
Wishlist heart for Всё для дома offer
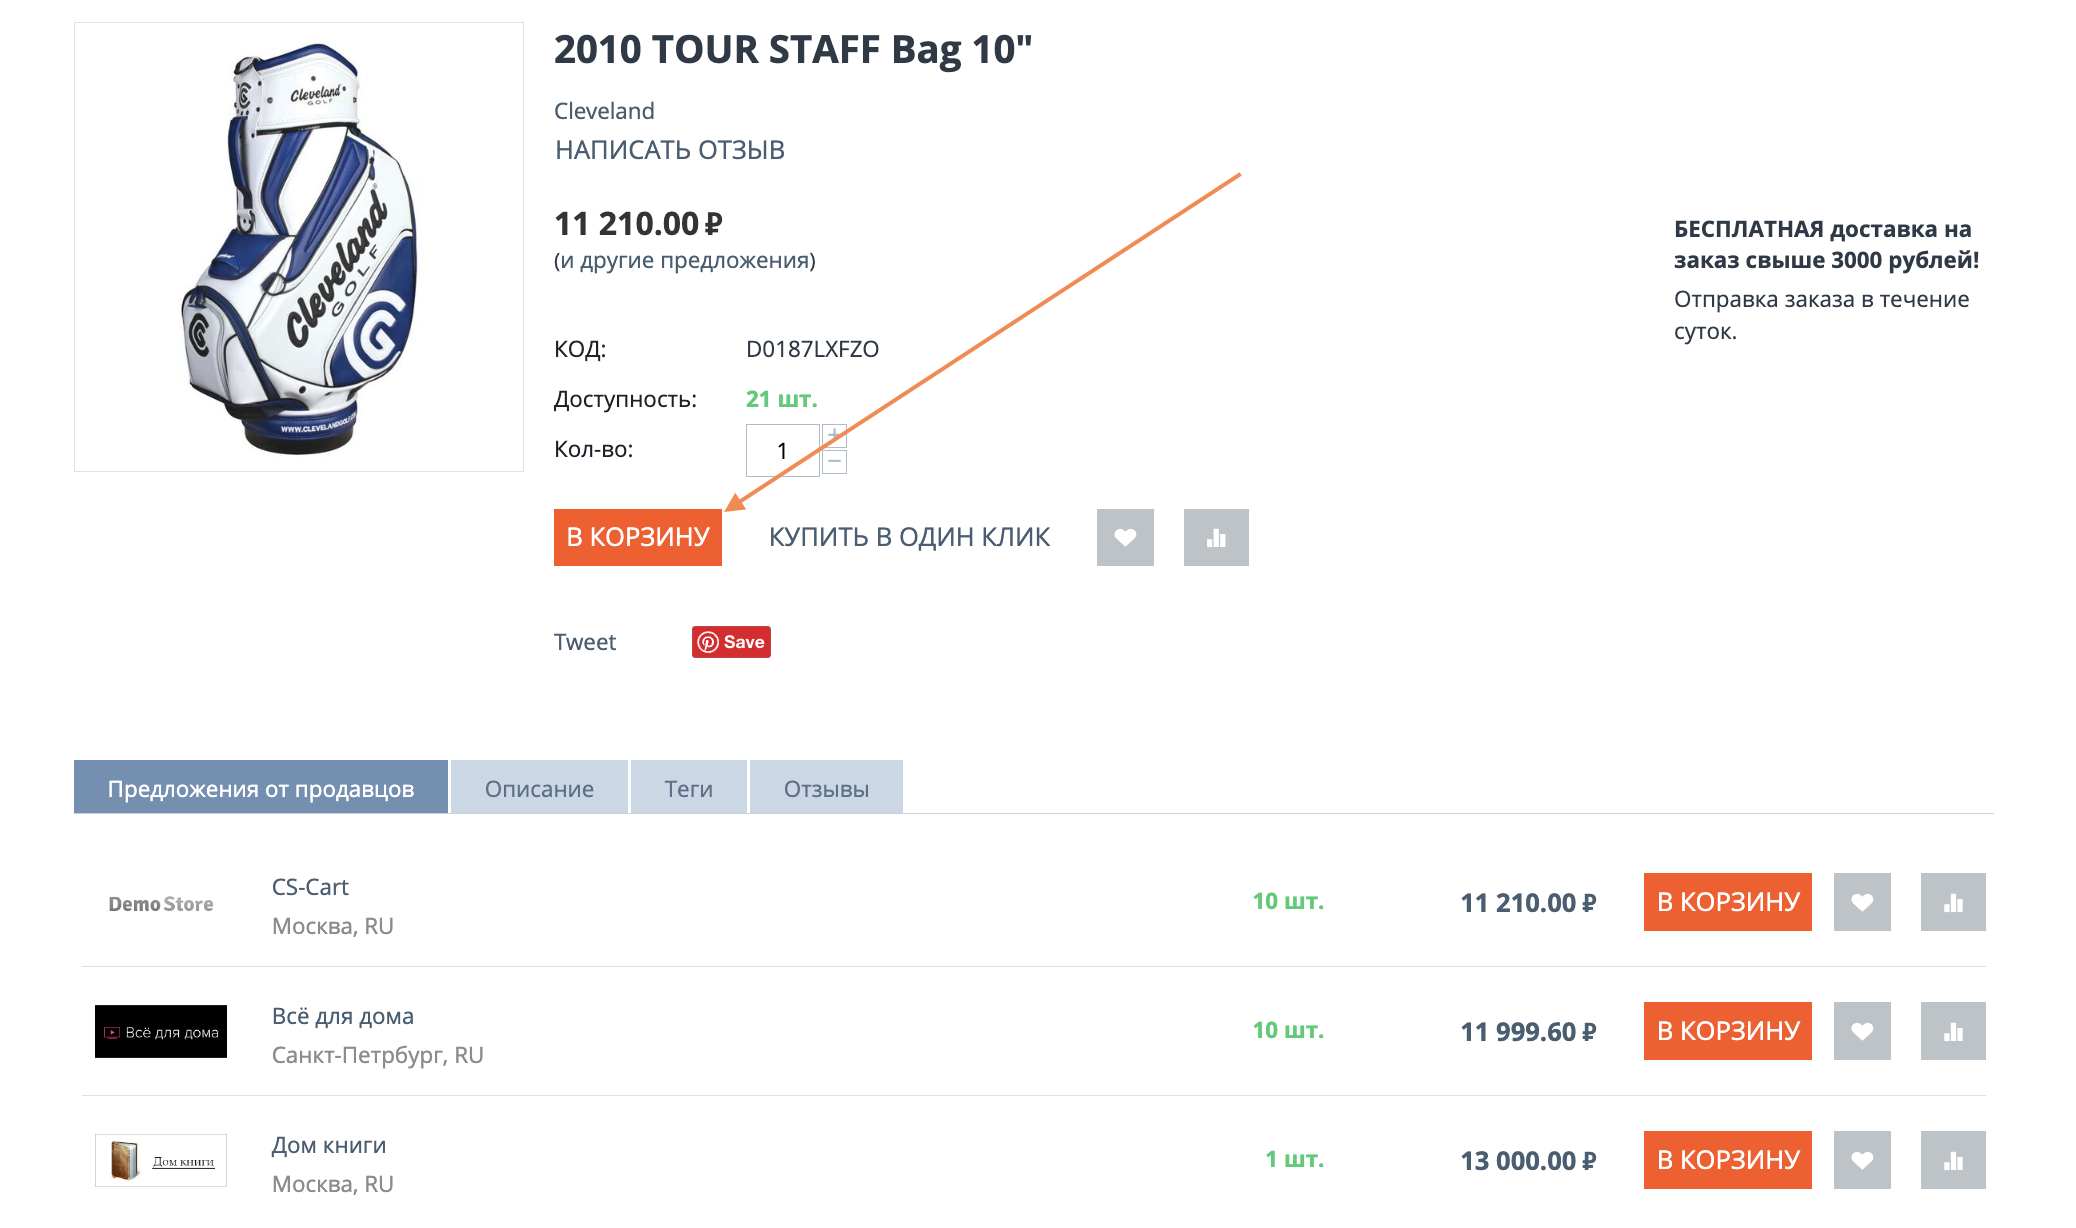pyautogui.click(x=1861, y=1031)
